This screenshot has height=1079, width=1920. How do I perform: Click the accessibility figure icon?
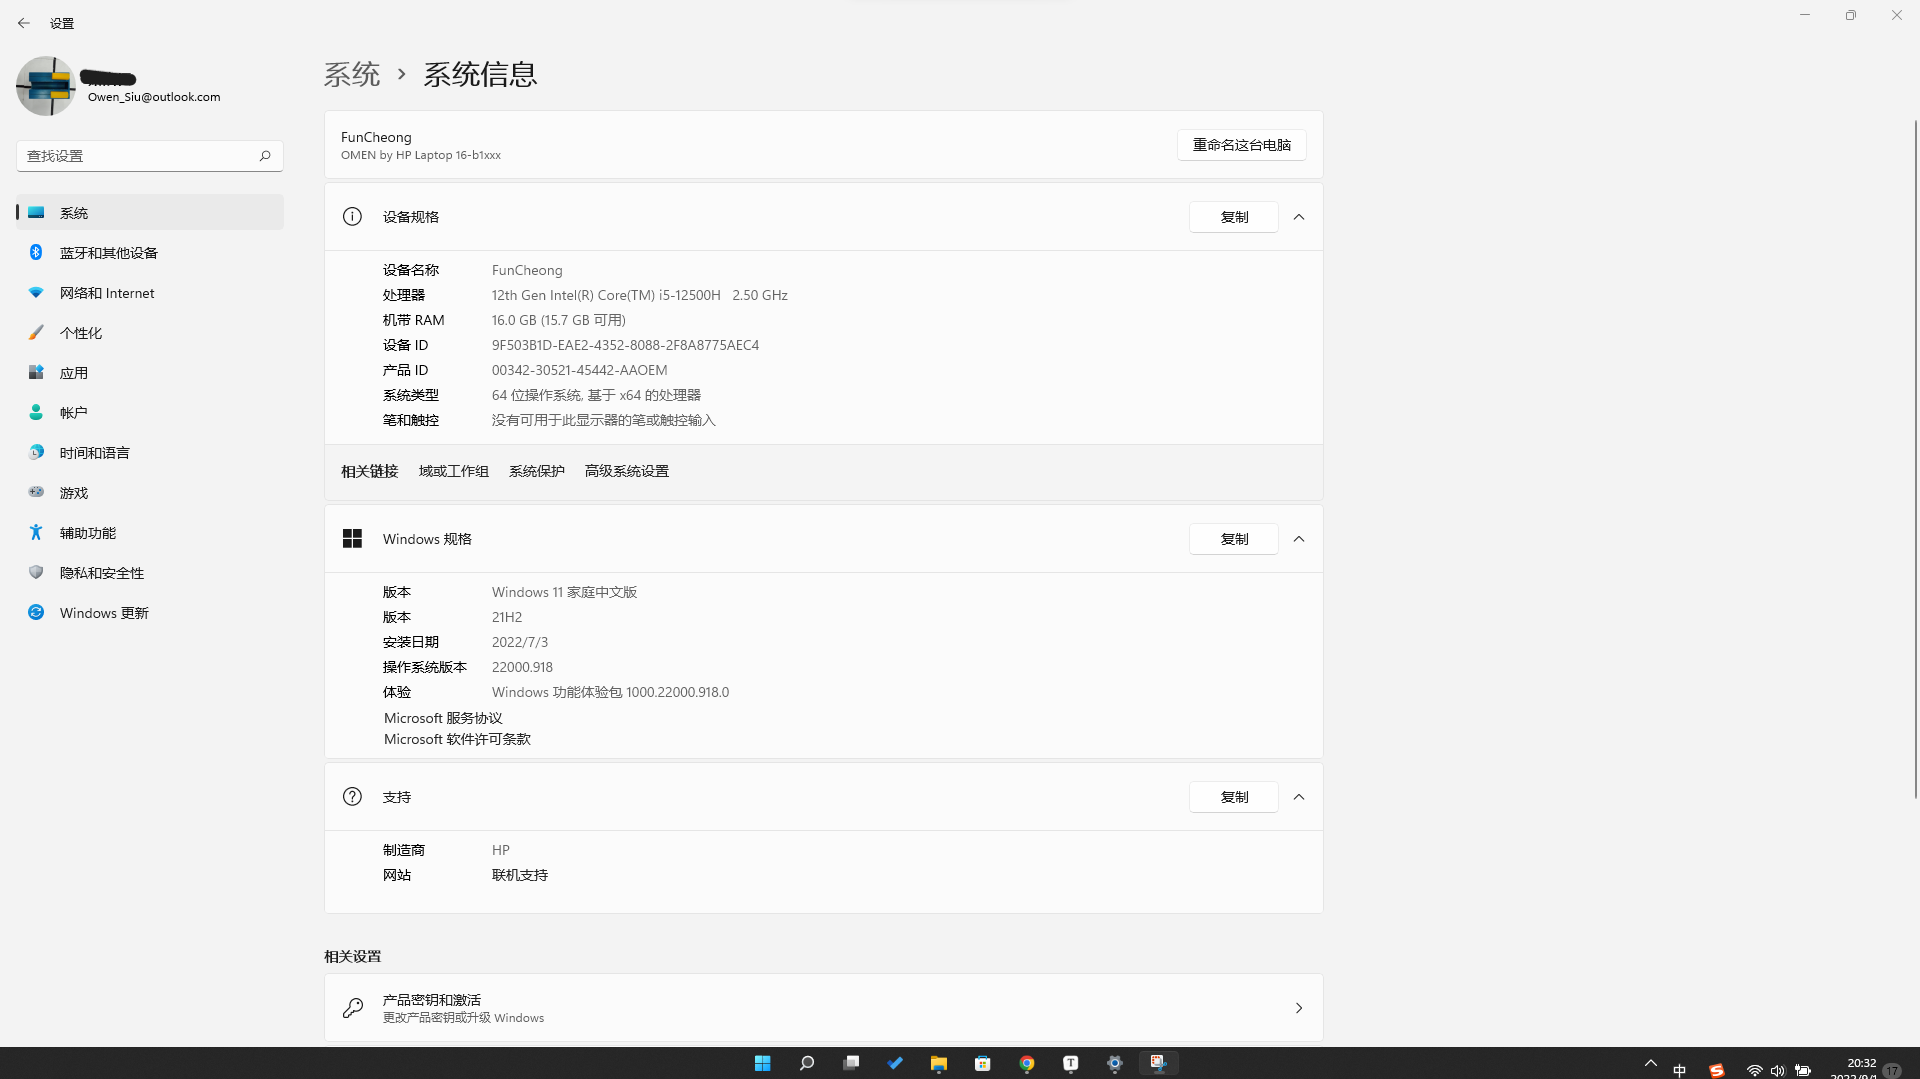pos(36,532)
